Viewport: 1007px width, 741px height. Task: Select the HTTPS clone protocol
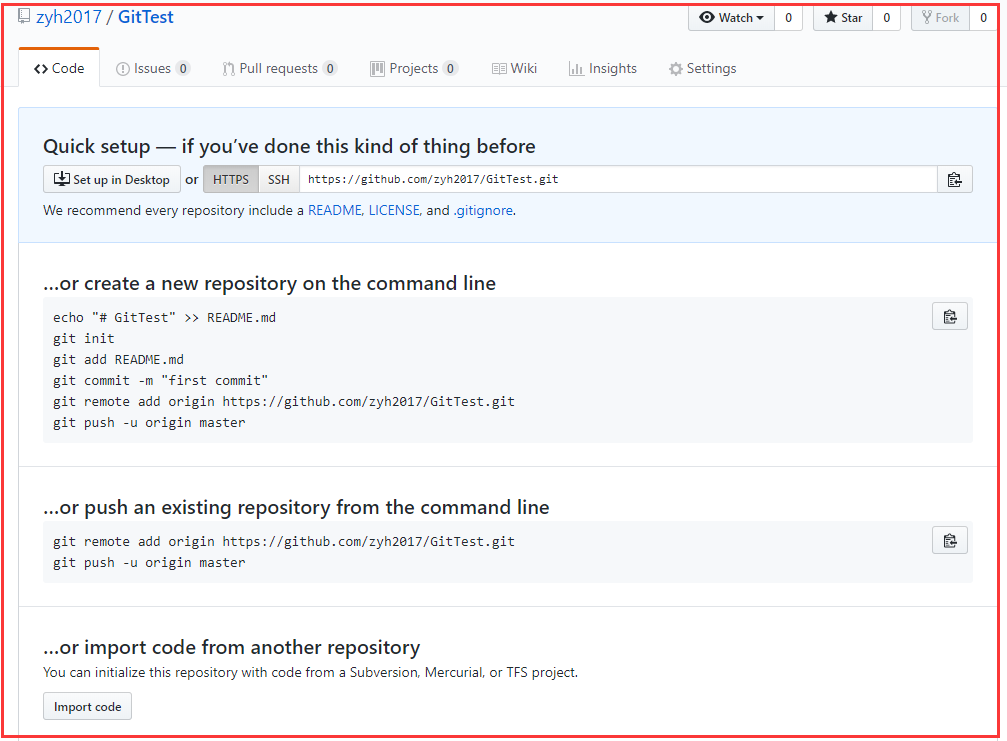click(231, 179)
